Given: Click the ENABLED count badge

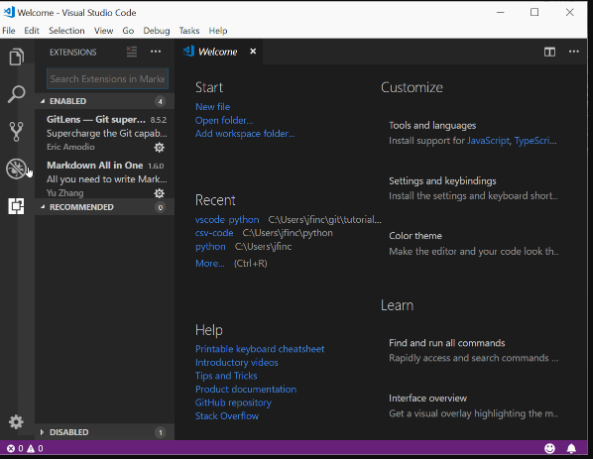Looking at the screenshot, I should 160,101.
